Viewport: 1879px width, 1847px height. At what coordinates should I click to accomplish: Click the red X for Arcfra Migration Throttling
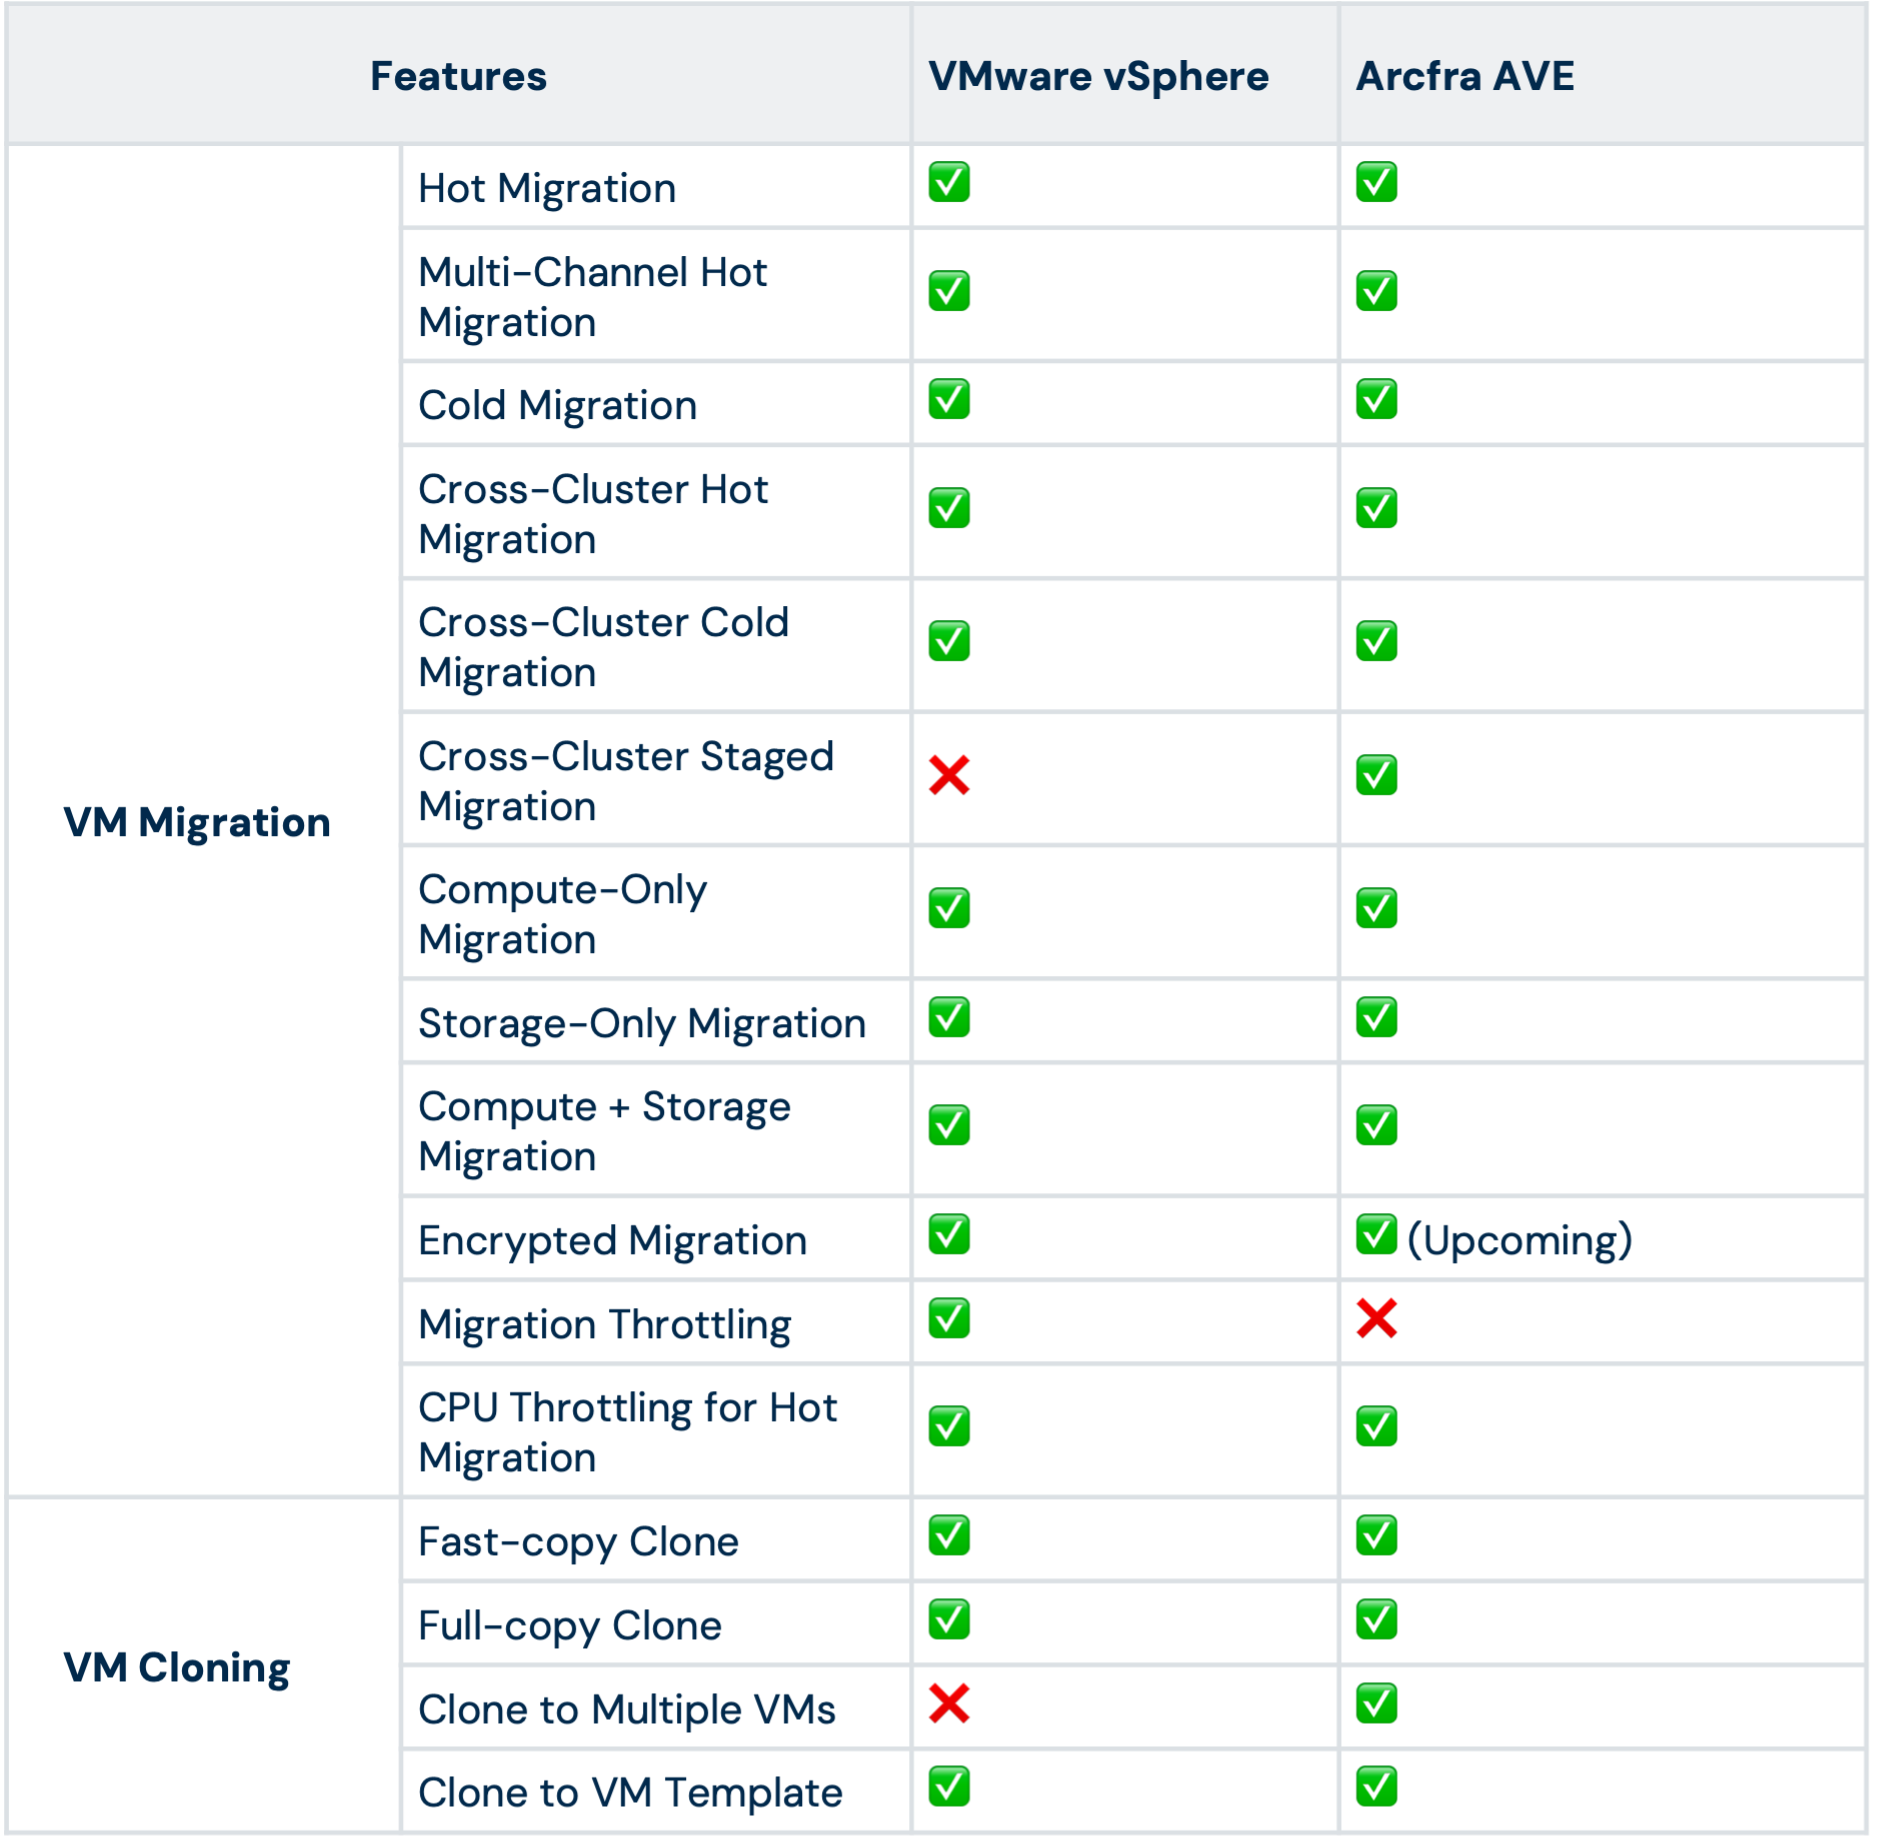click(1376, 1318)
